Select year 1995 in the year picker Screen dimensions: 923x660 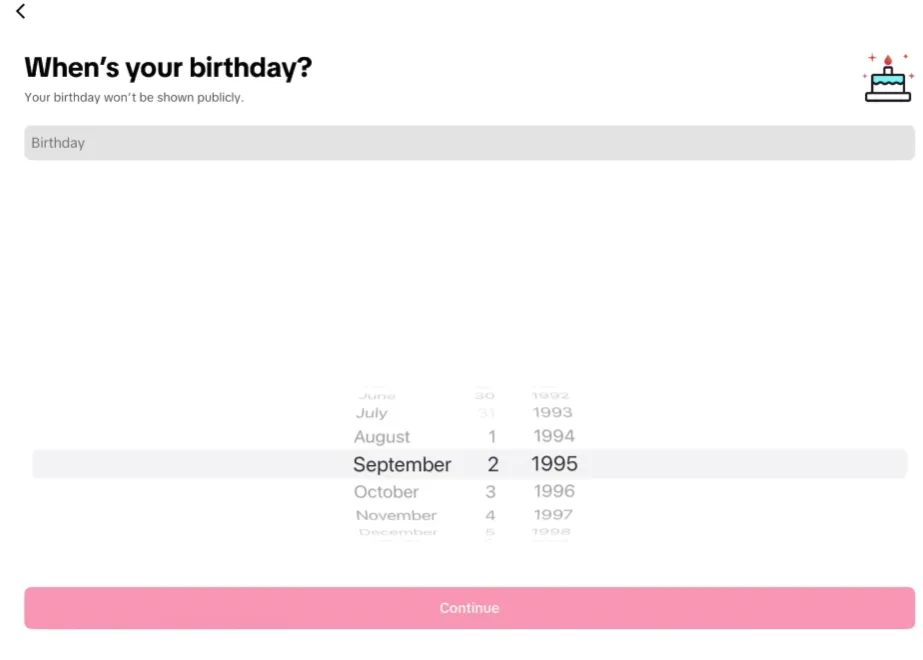click(553, 464)
